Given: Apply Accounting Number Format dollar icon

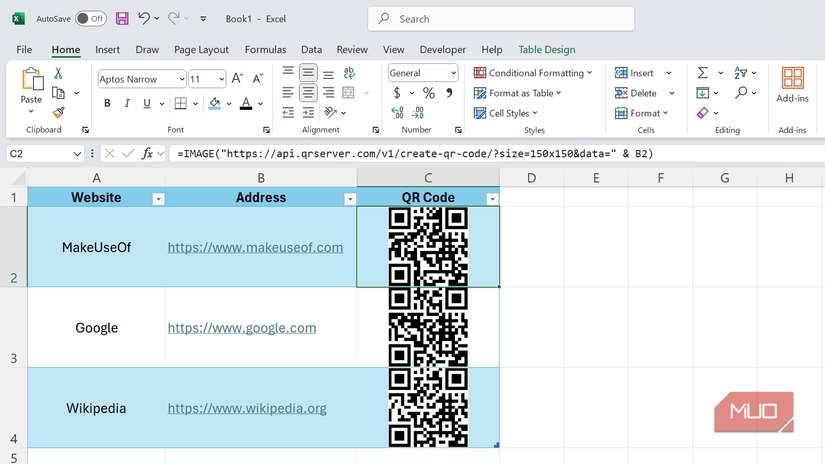Looking at the screenshot, I should (x=397, y=93).
